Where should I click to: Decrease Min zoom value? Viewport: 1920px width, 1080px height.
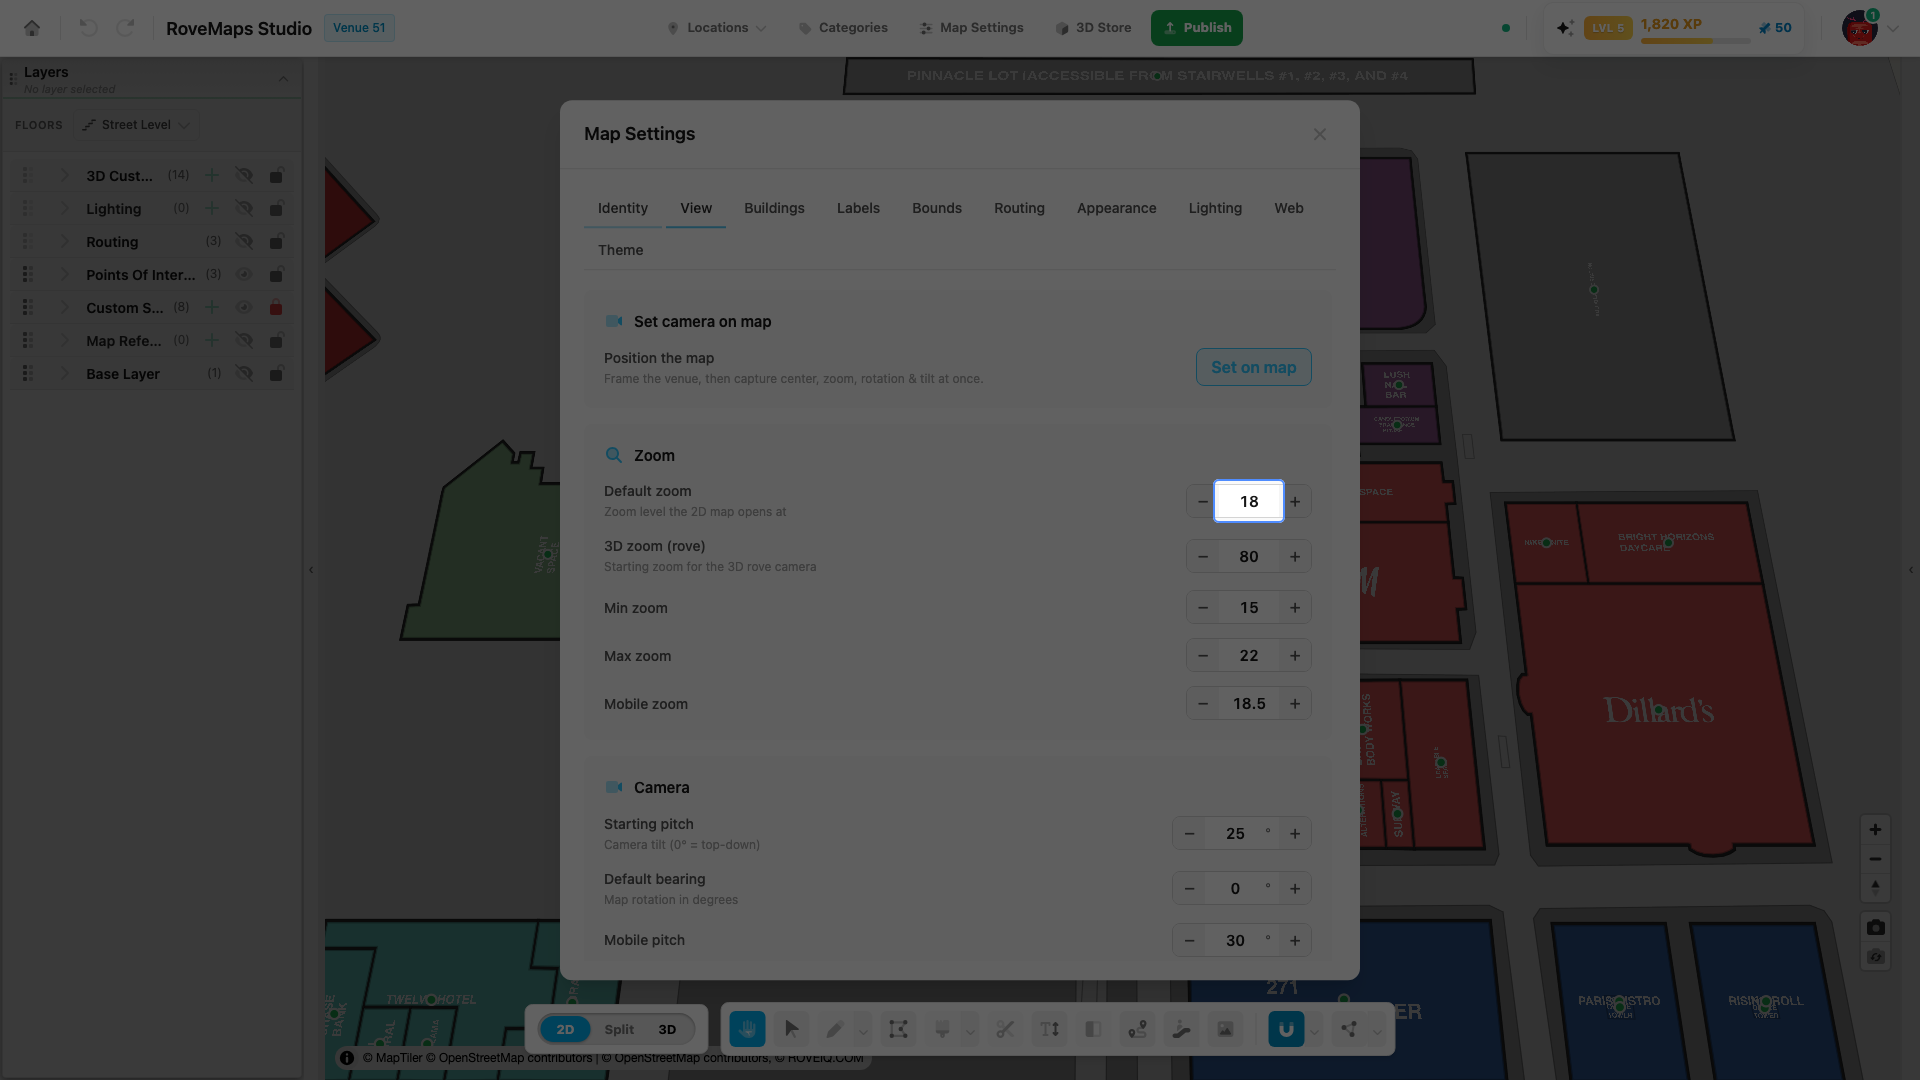1203,607
